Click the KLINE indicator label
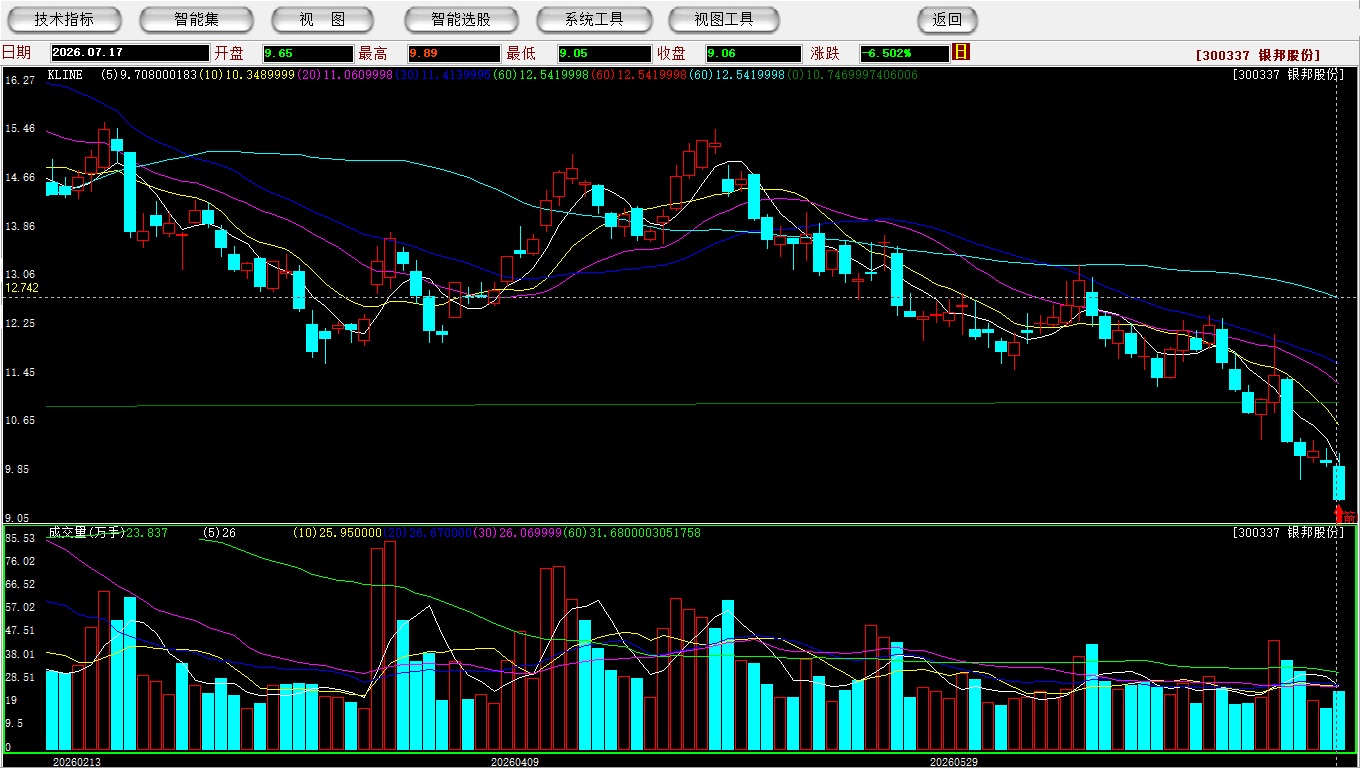The width and height of the screenshot is (1360, 768). point(65,75)
